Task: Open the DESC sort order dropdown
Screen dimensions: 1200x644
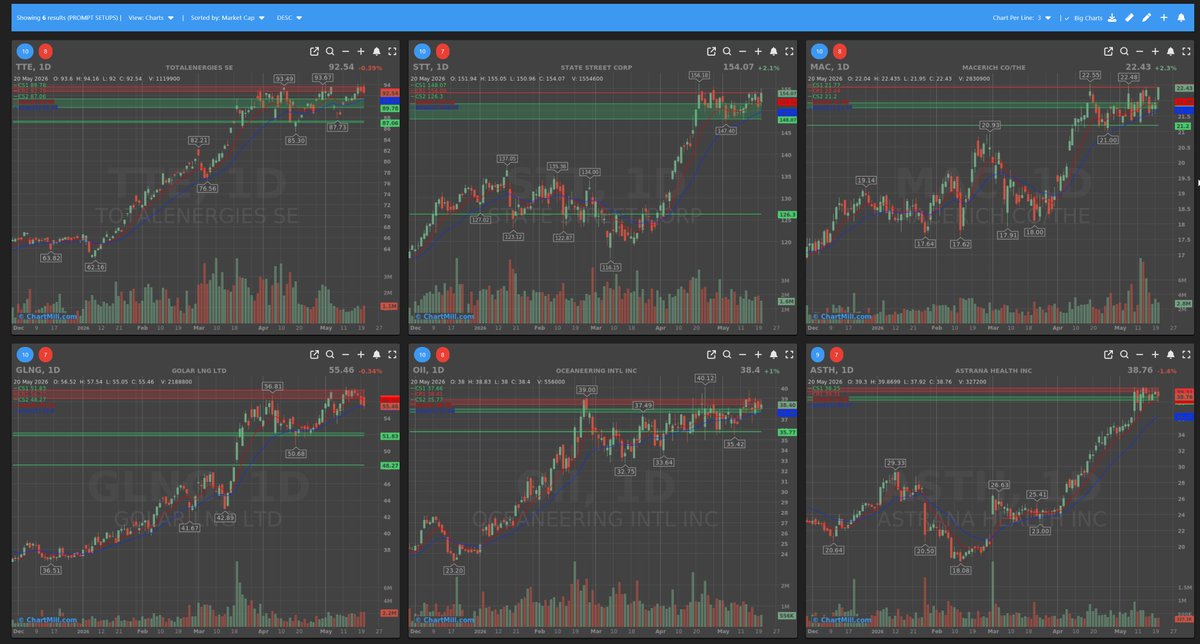Action: (x=287, y=18)
